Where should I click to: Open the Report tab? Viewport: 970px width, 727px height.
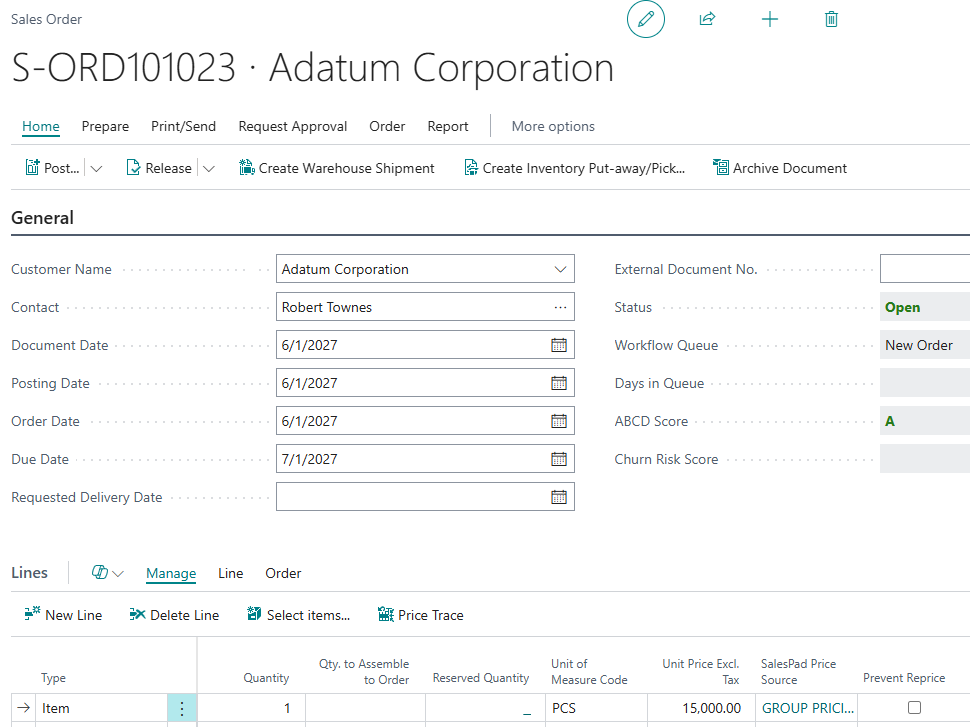[448, 126]
